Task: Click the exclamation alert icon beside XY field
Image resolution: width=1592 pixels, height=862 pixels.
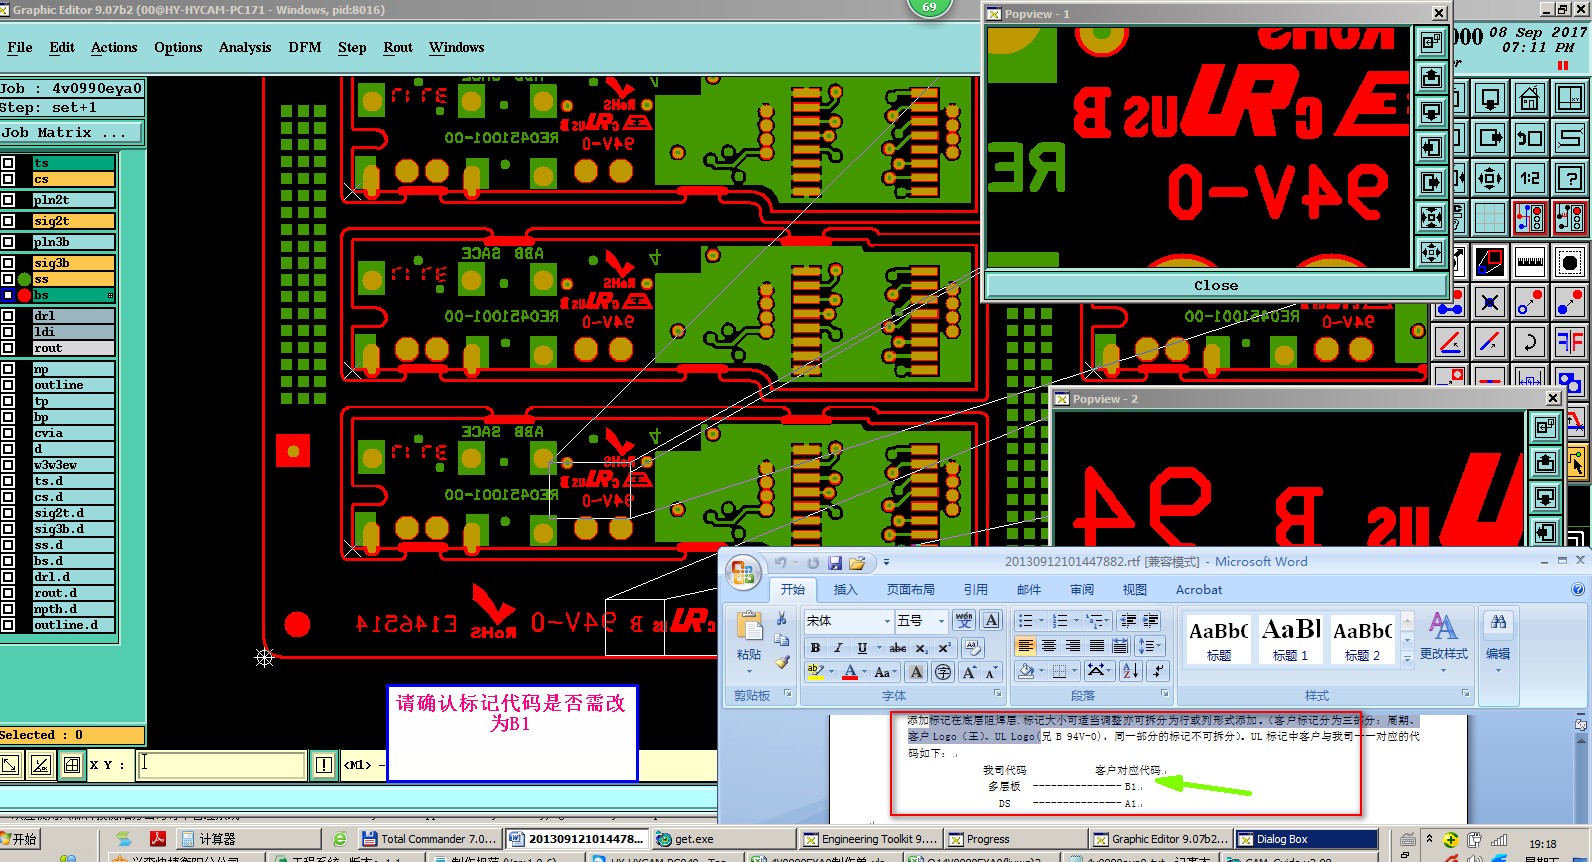Action: tap(324, 765)
